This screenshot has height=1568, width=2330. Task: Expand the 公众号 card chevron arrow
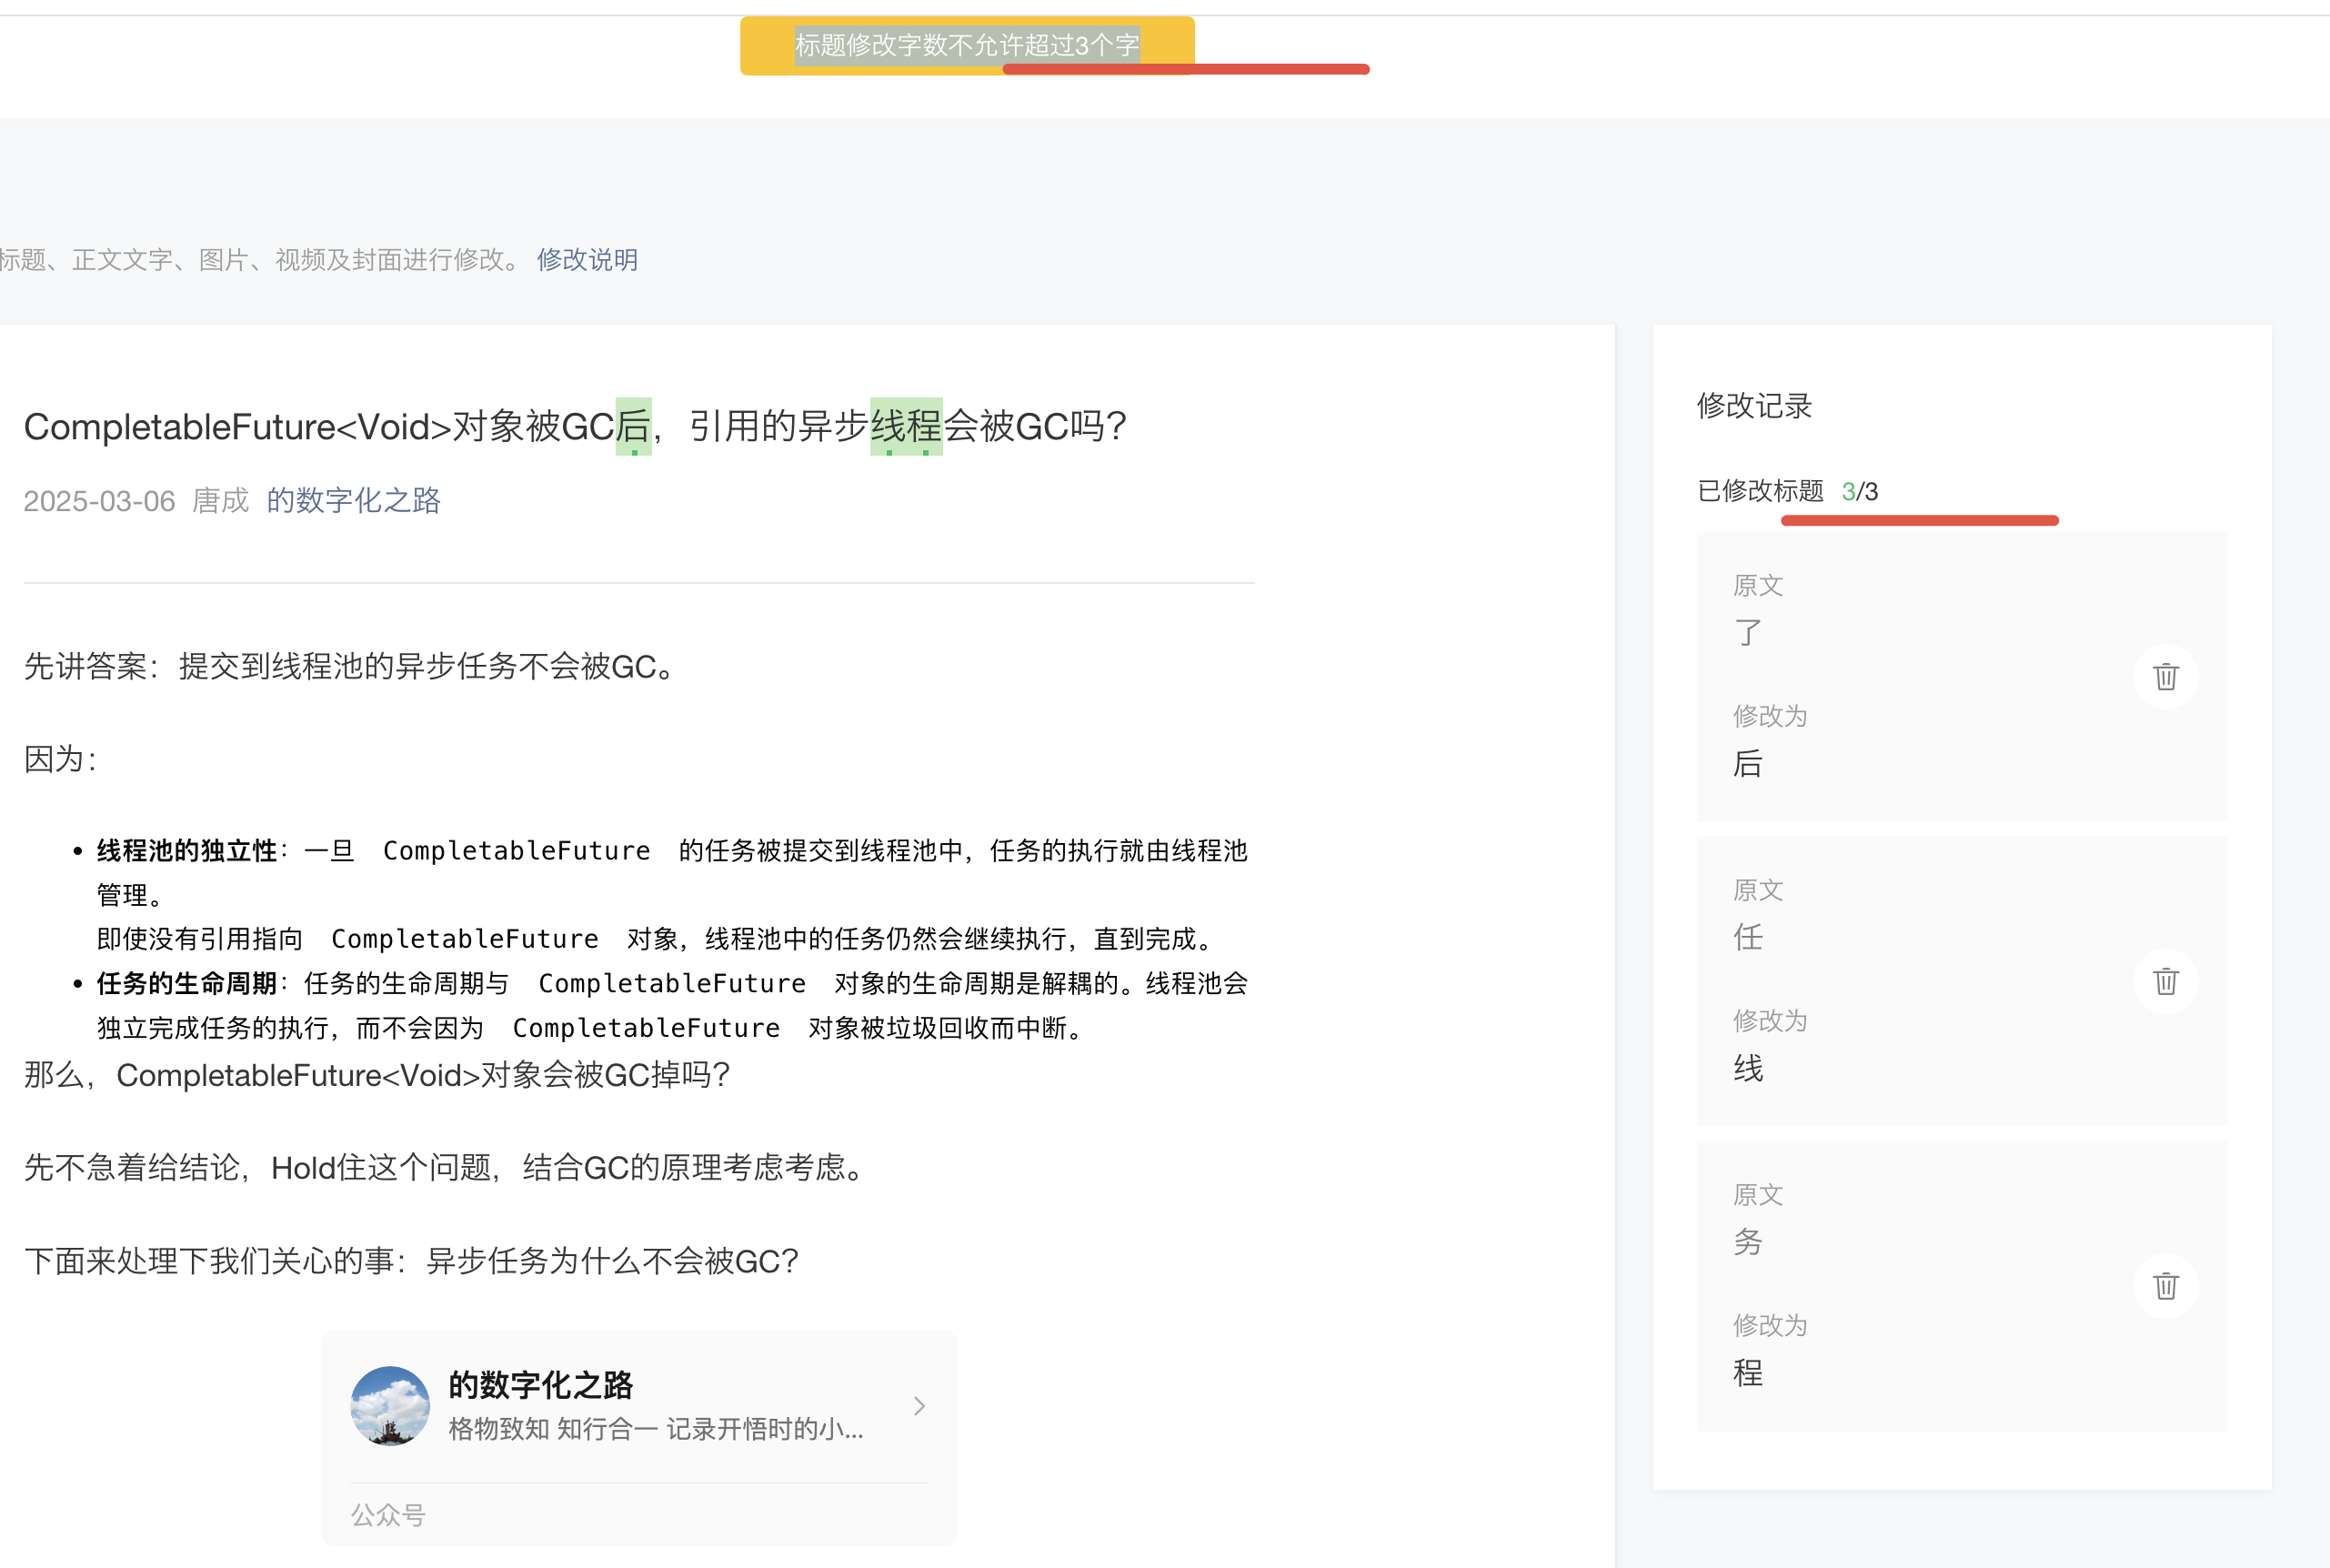[x=919, y=1406]
